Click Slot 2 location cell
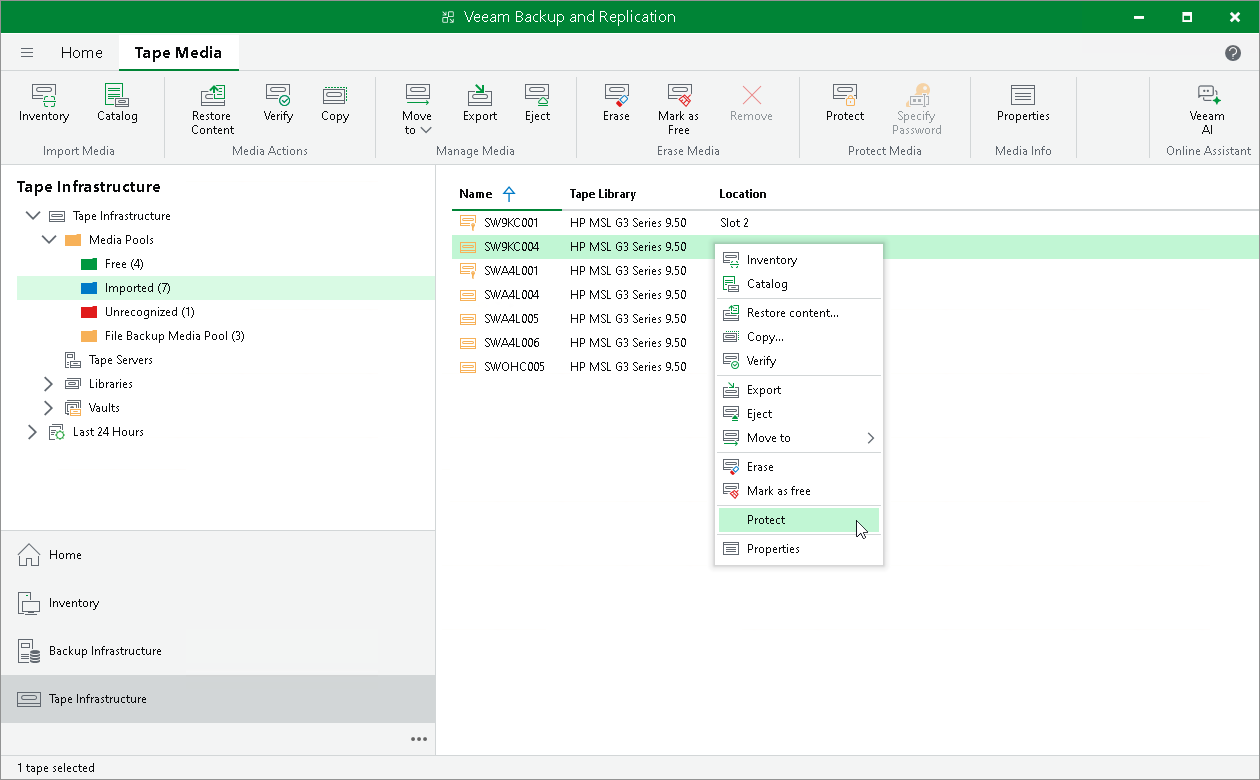 [x=734, y=223]
